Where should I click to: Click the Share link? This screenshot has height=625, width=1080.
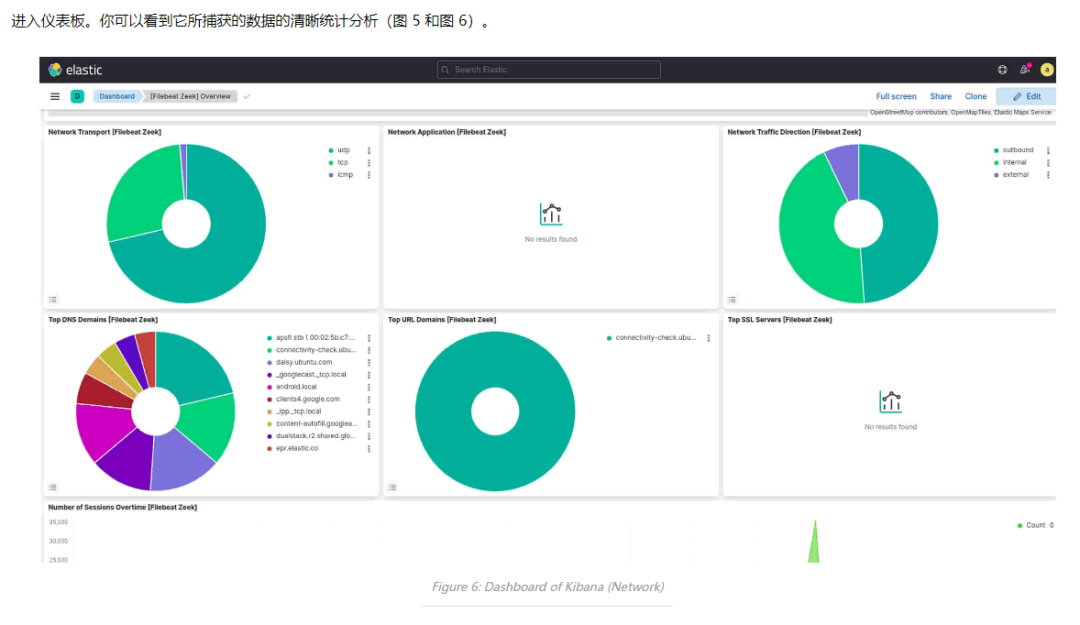coord(941,96)
